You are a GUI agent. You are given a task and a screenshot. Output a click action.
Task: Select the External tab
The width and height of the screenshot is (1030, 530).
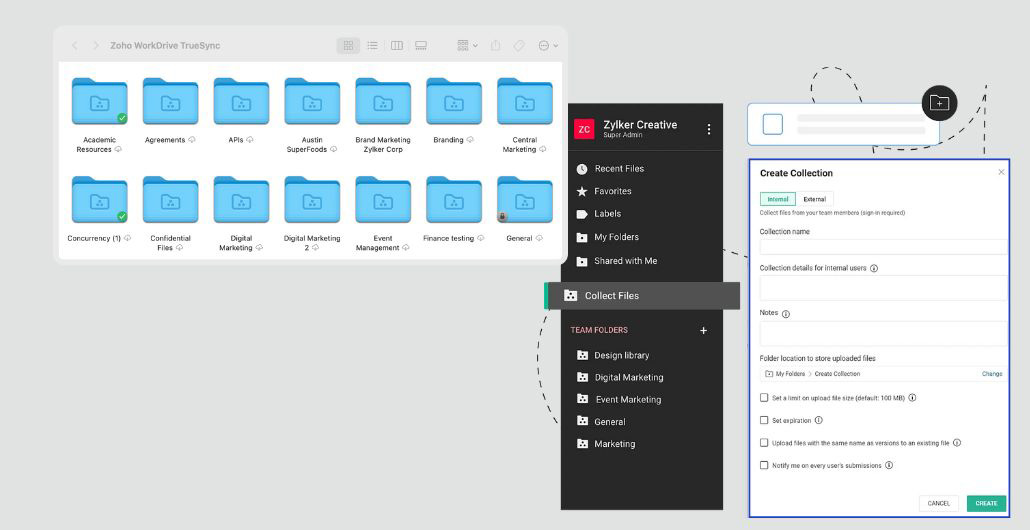click(815, 199)
